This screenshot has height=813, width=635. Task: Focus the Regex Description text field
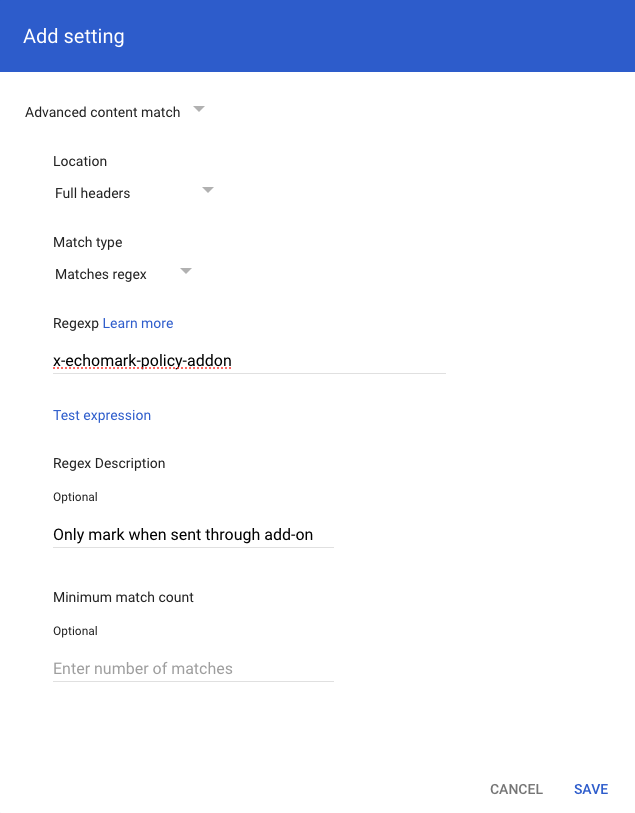pos(193,535)
